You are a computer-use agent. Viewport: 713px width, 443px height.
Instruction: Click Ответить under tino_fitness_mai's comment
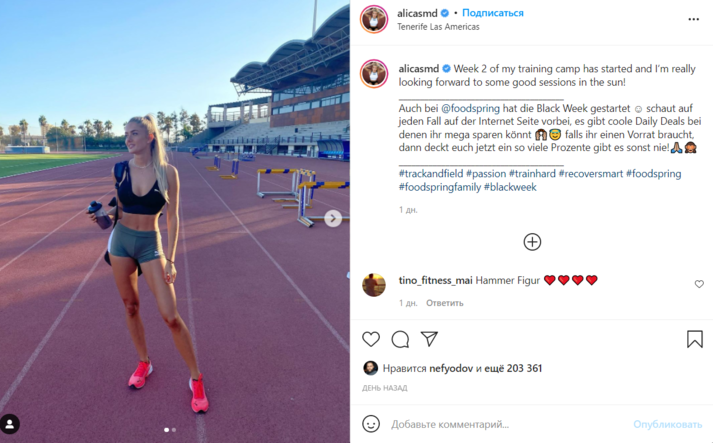click(444, 303)
